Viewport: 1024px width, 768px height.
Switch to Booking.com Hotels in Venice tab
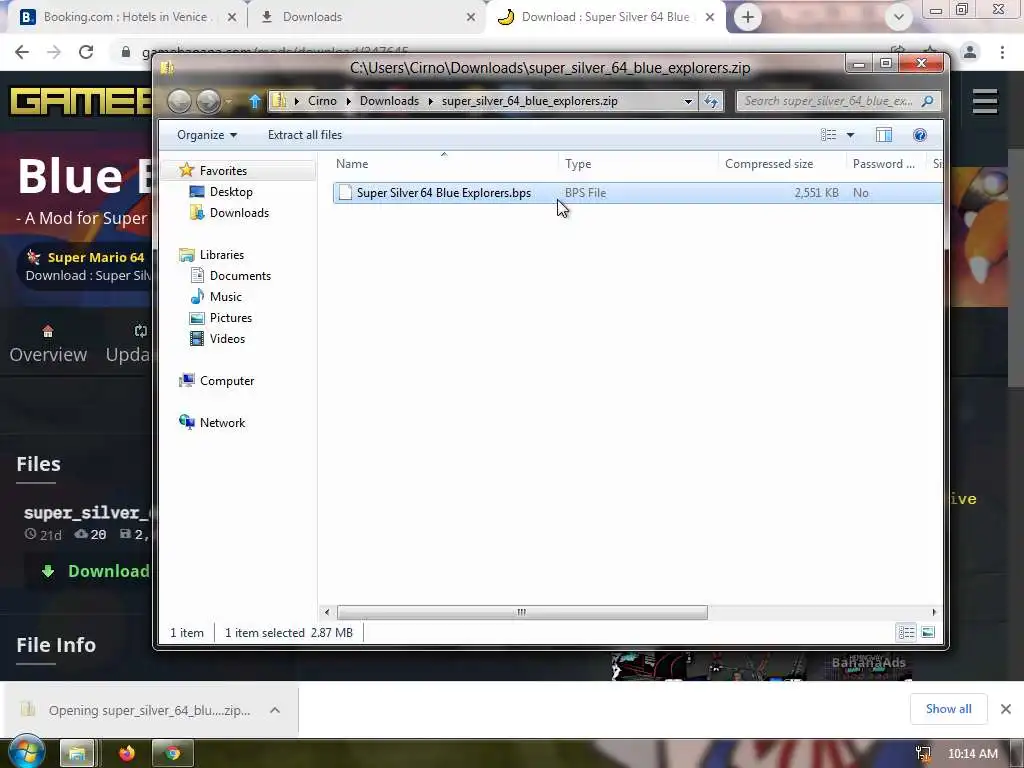126,17
